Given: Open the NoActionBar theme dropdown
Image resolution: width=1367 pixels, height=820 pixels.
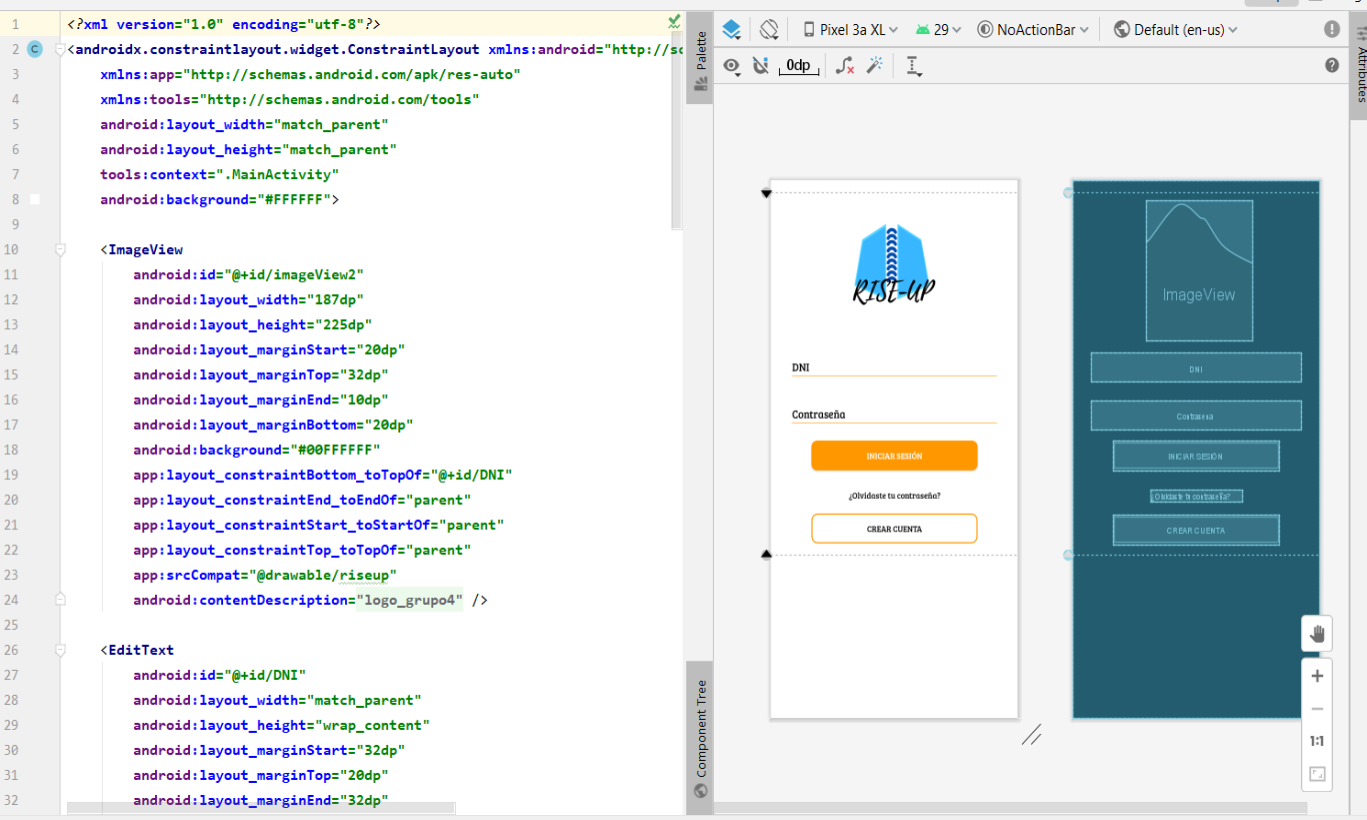Looking at the screenshot, I should [1033, 30].
